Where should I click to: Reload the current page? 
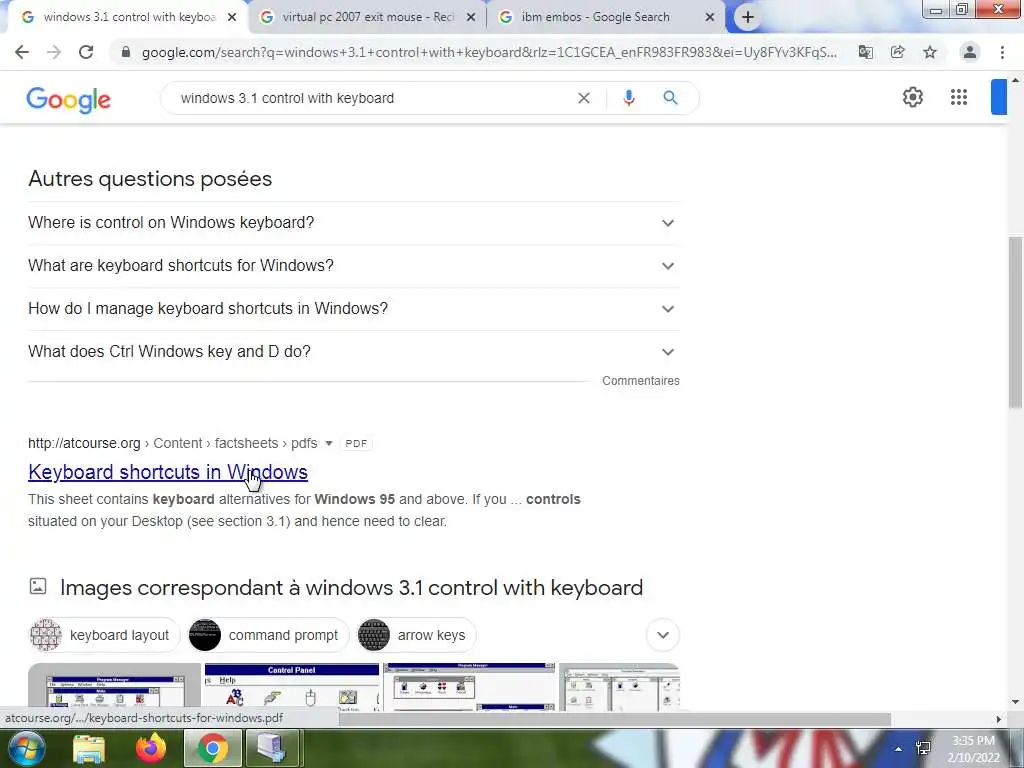click(86, 52)
